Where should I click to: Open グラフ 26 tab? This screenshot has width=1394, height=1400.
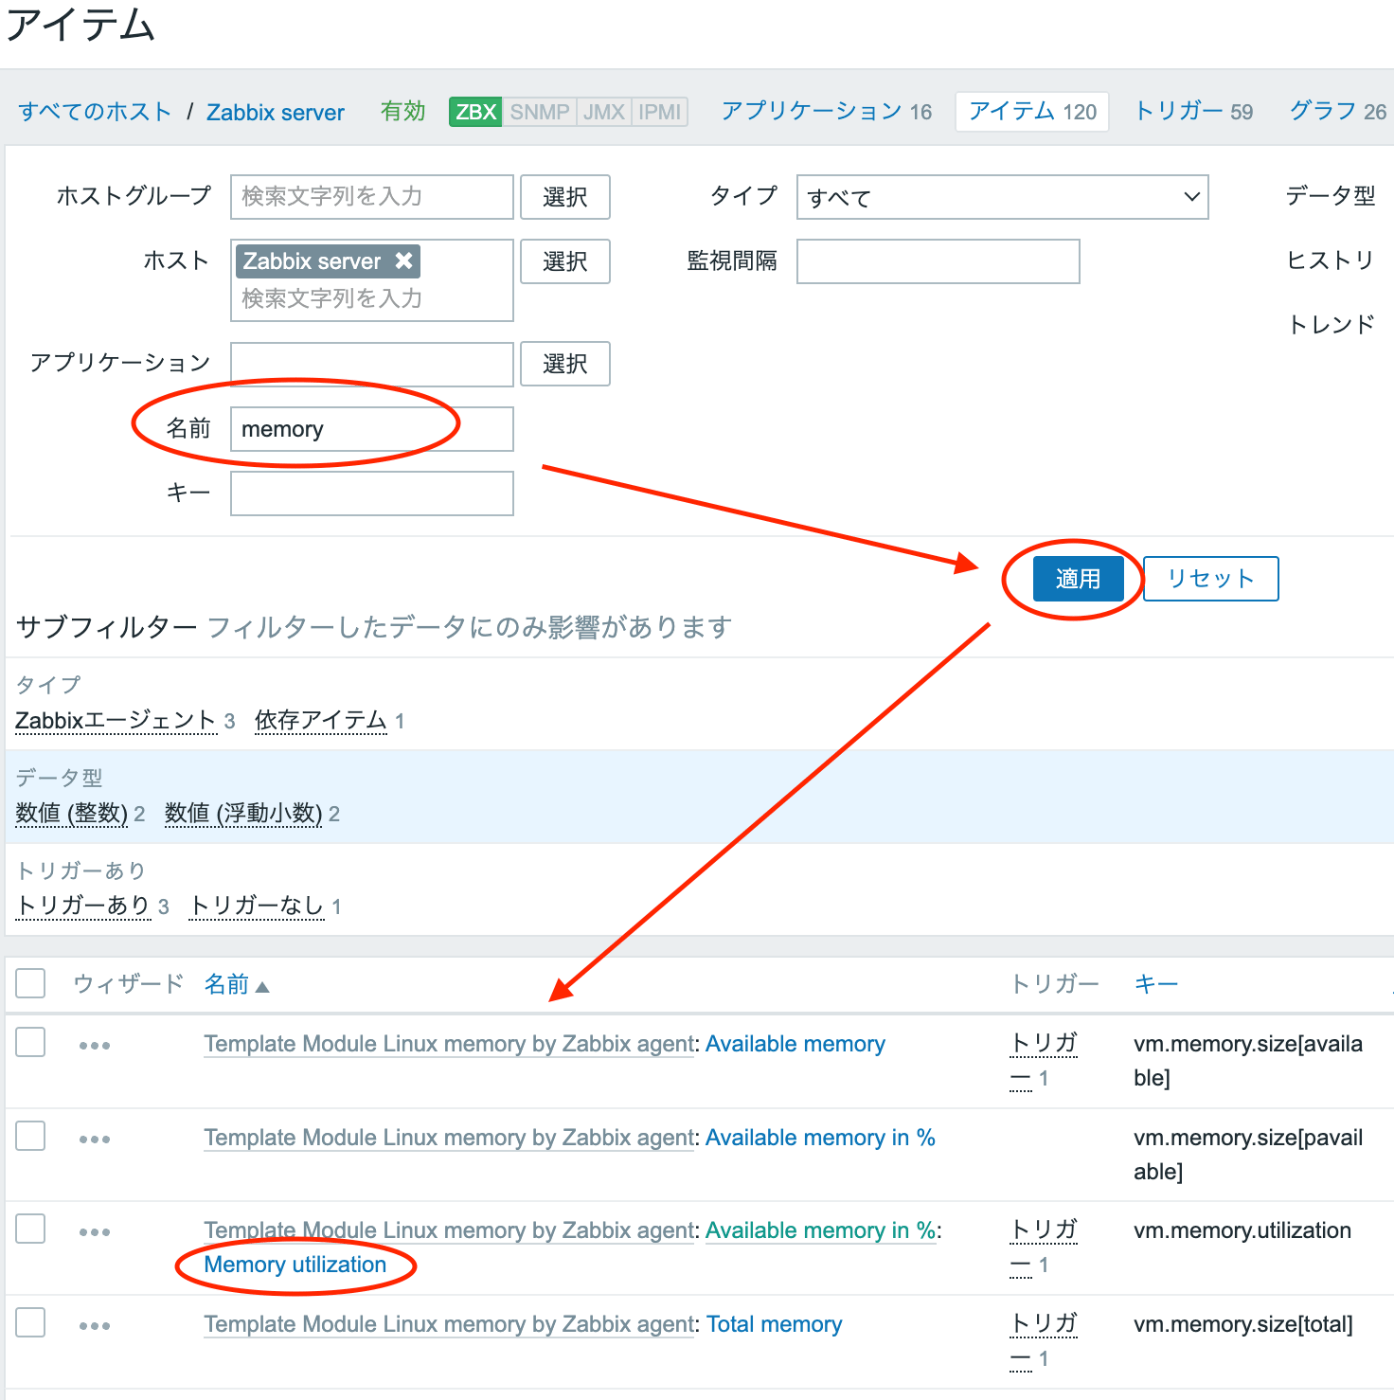coord(1338,111)
